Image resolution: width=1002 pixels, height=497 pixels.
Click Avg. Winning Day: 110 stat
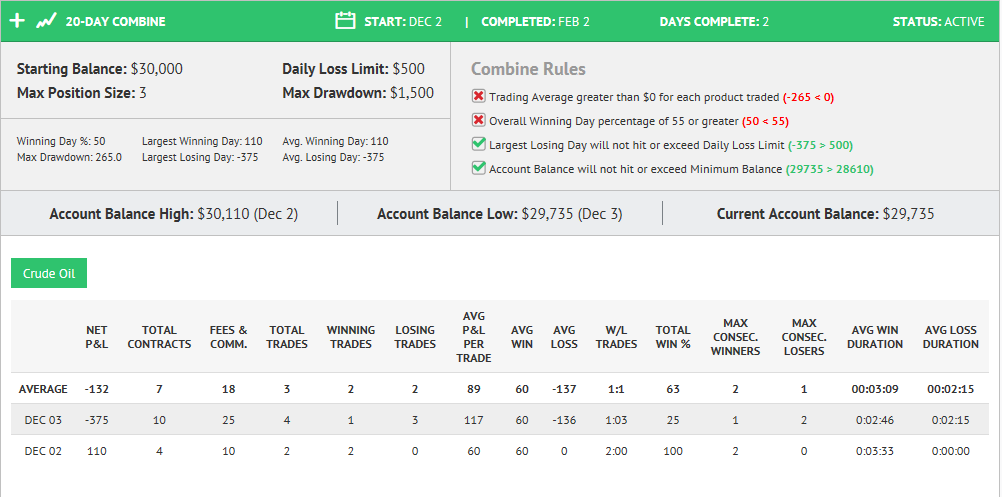click(x=335, y=141)
